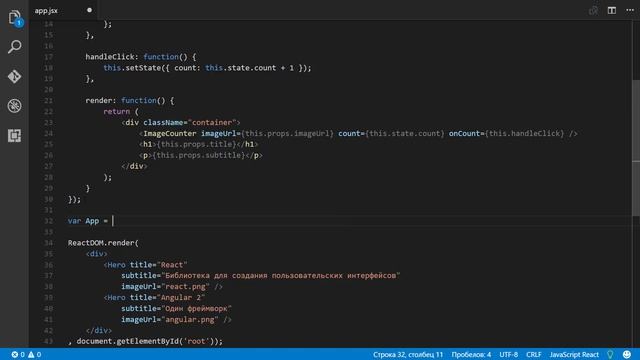Click the title="React" attribute on line 36

(x=158, y=265)
